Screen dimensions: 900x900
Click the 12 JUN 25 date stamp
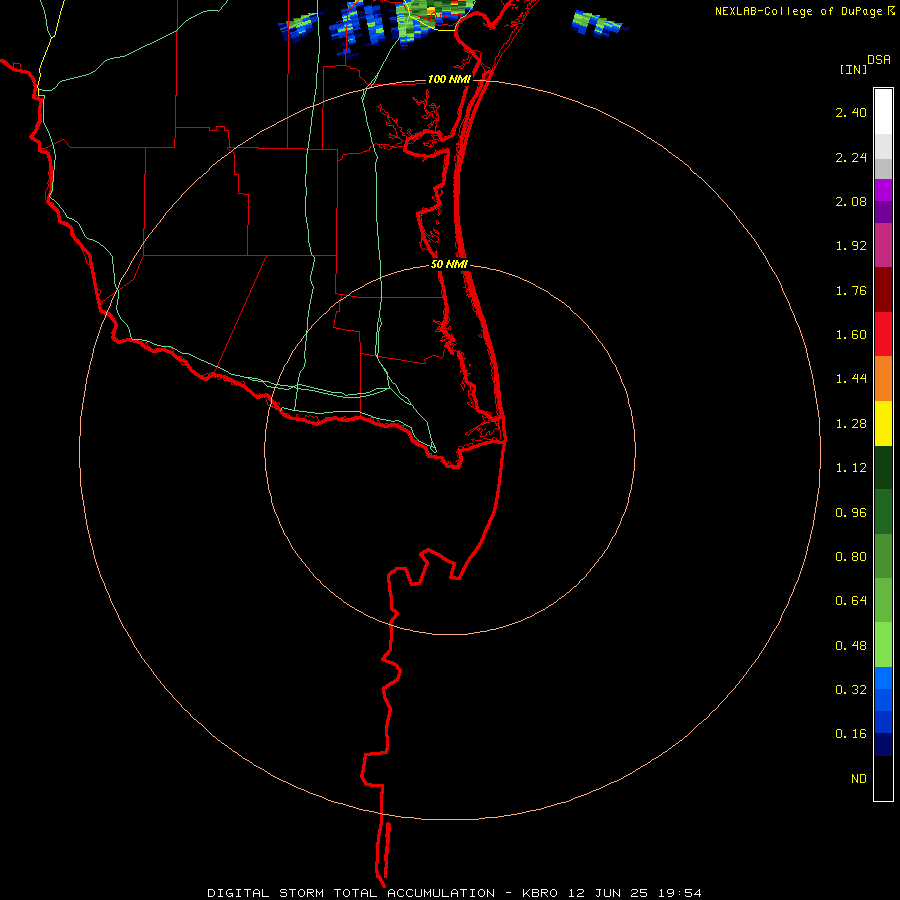pos(608,893)
